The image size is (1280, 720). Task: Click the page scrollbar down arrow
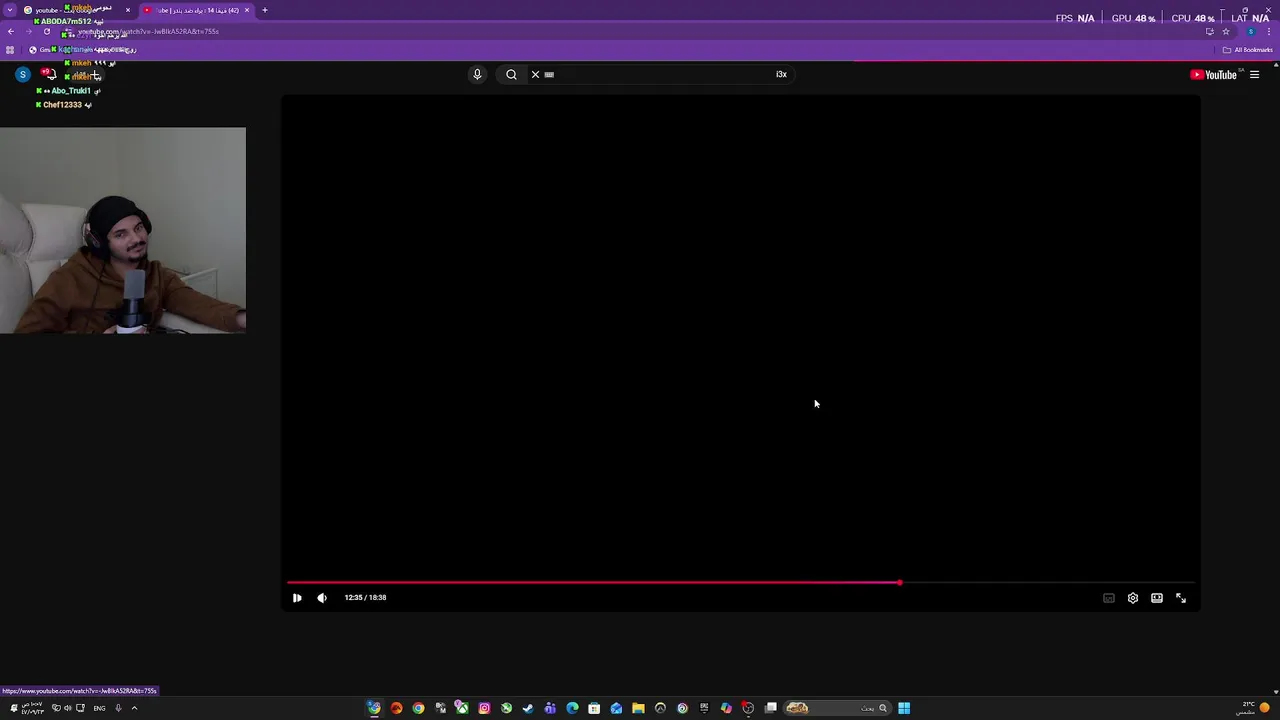pos(1275,691)
